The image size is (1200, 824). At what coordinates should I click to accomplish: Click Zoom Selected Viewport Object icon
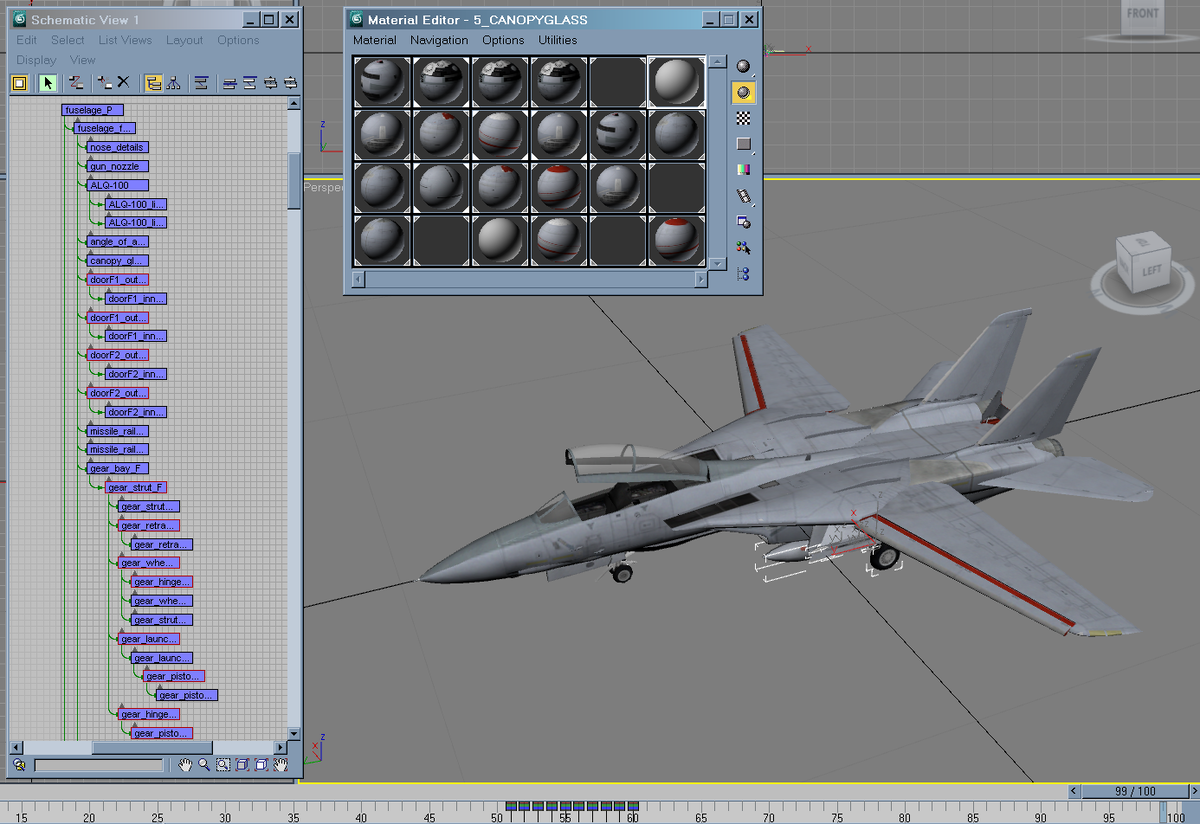[x=19, y=765]
